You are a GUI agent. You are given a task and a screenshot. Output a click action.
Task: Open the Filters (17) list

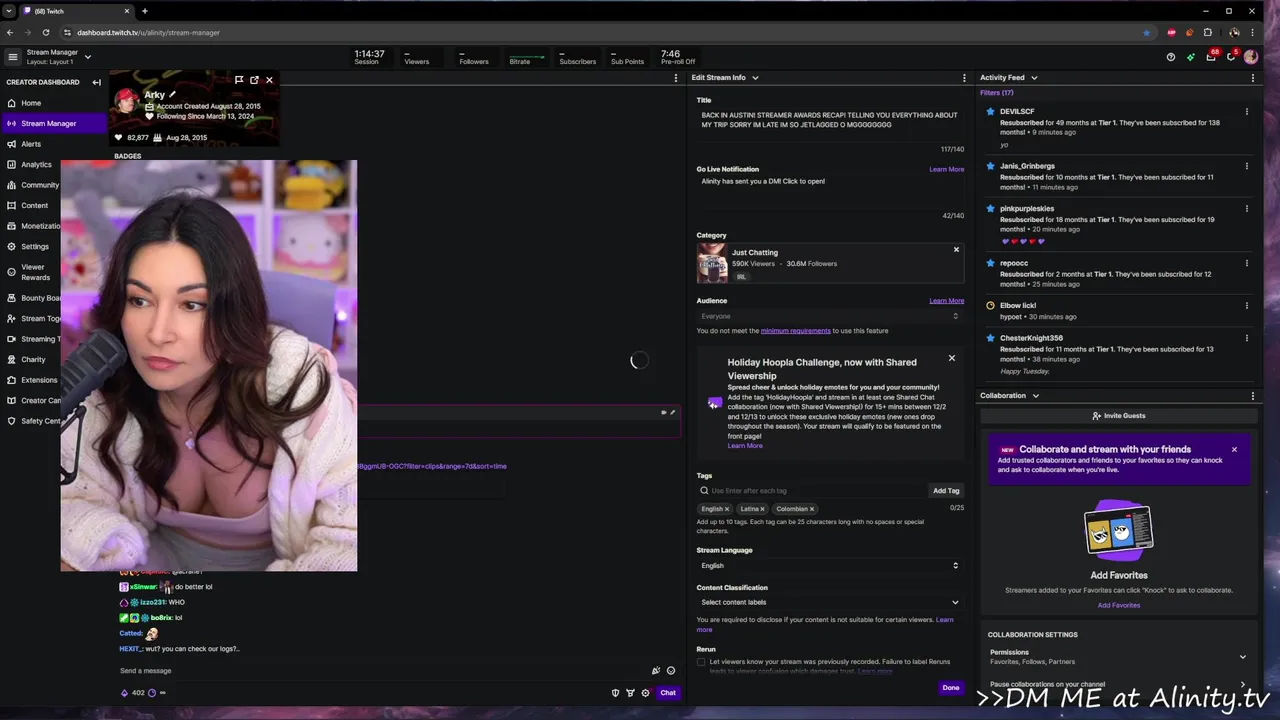(x=996, y=93)
